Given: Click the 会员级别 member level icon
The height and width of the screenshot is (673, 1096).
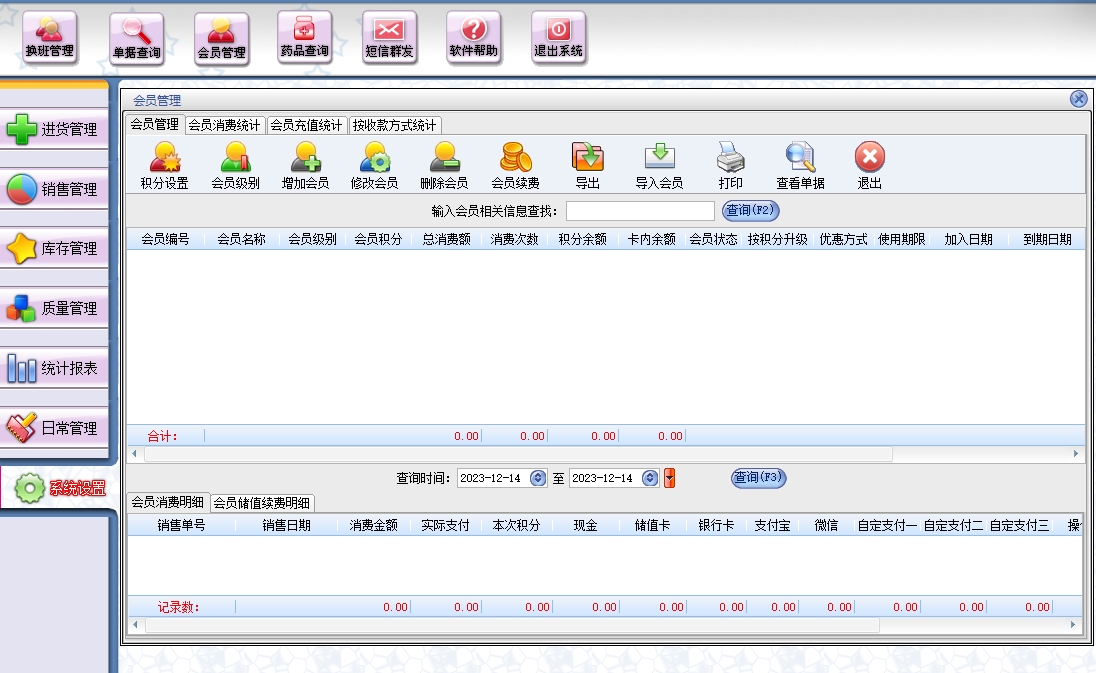Looking at the screenshot, I should point(235,166).
